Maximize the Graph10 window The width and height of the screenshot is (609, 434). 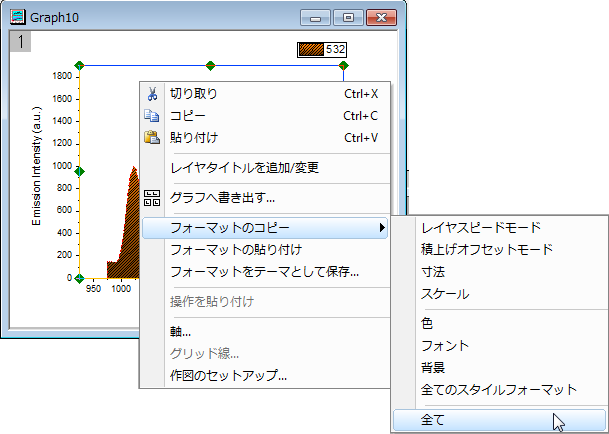click(x=348, y=18)
